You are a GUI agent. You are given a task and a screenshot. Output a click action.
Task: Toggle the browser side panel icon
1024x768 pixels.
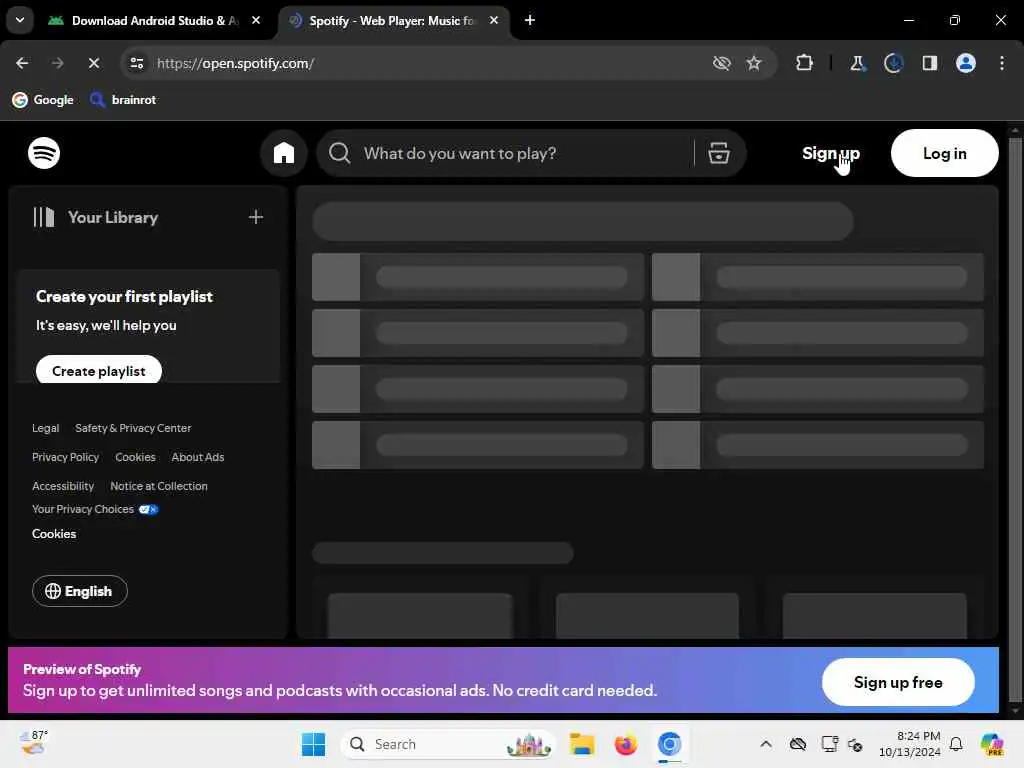pyautogui.click(x=929, y=63)
